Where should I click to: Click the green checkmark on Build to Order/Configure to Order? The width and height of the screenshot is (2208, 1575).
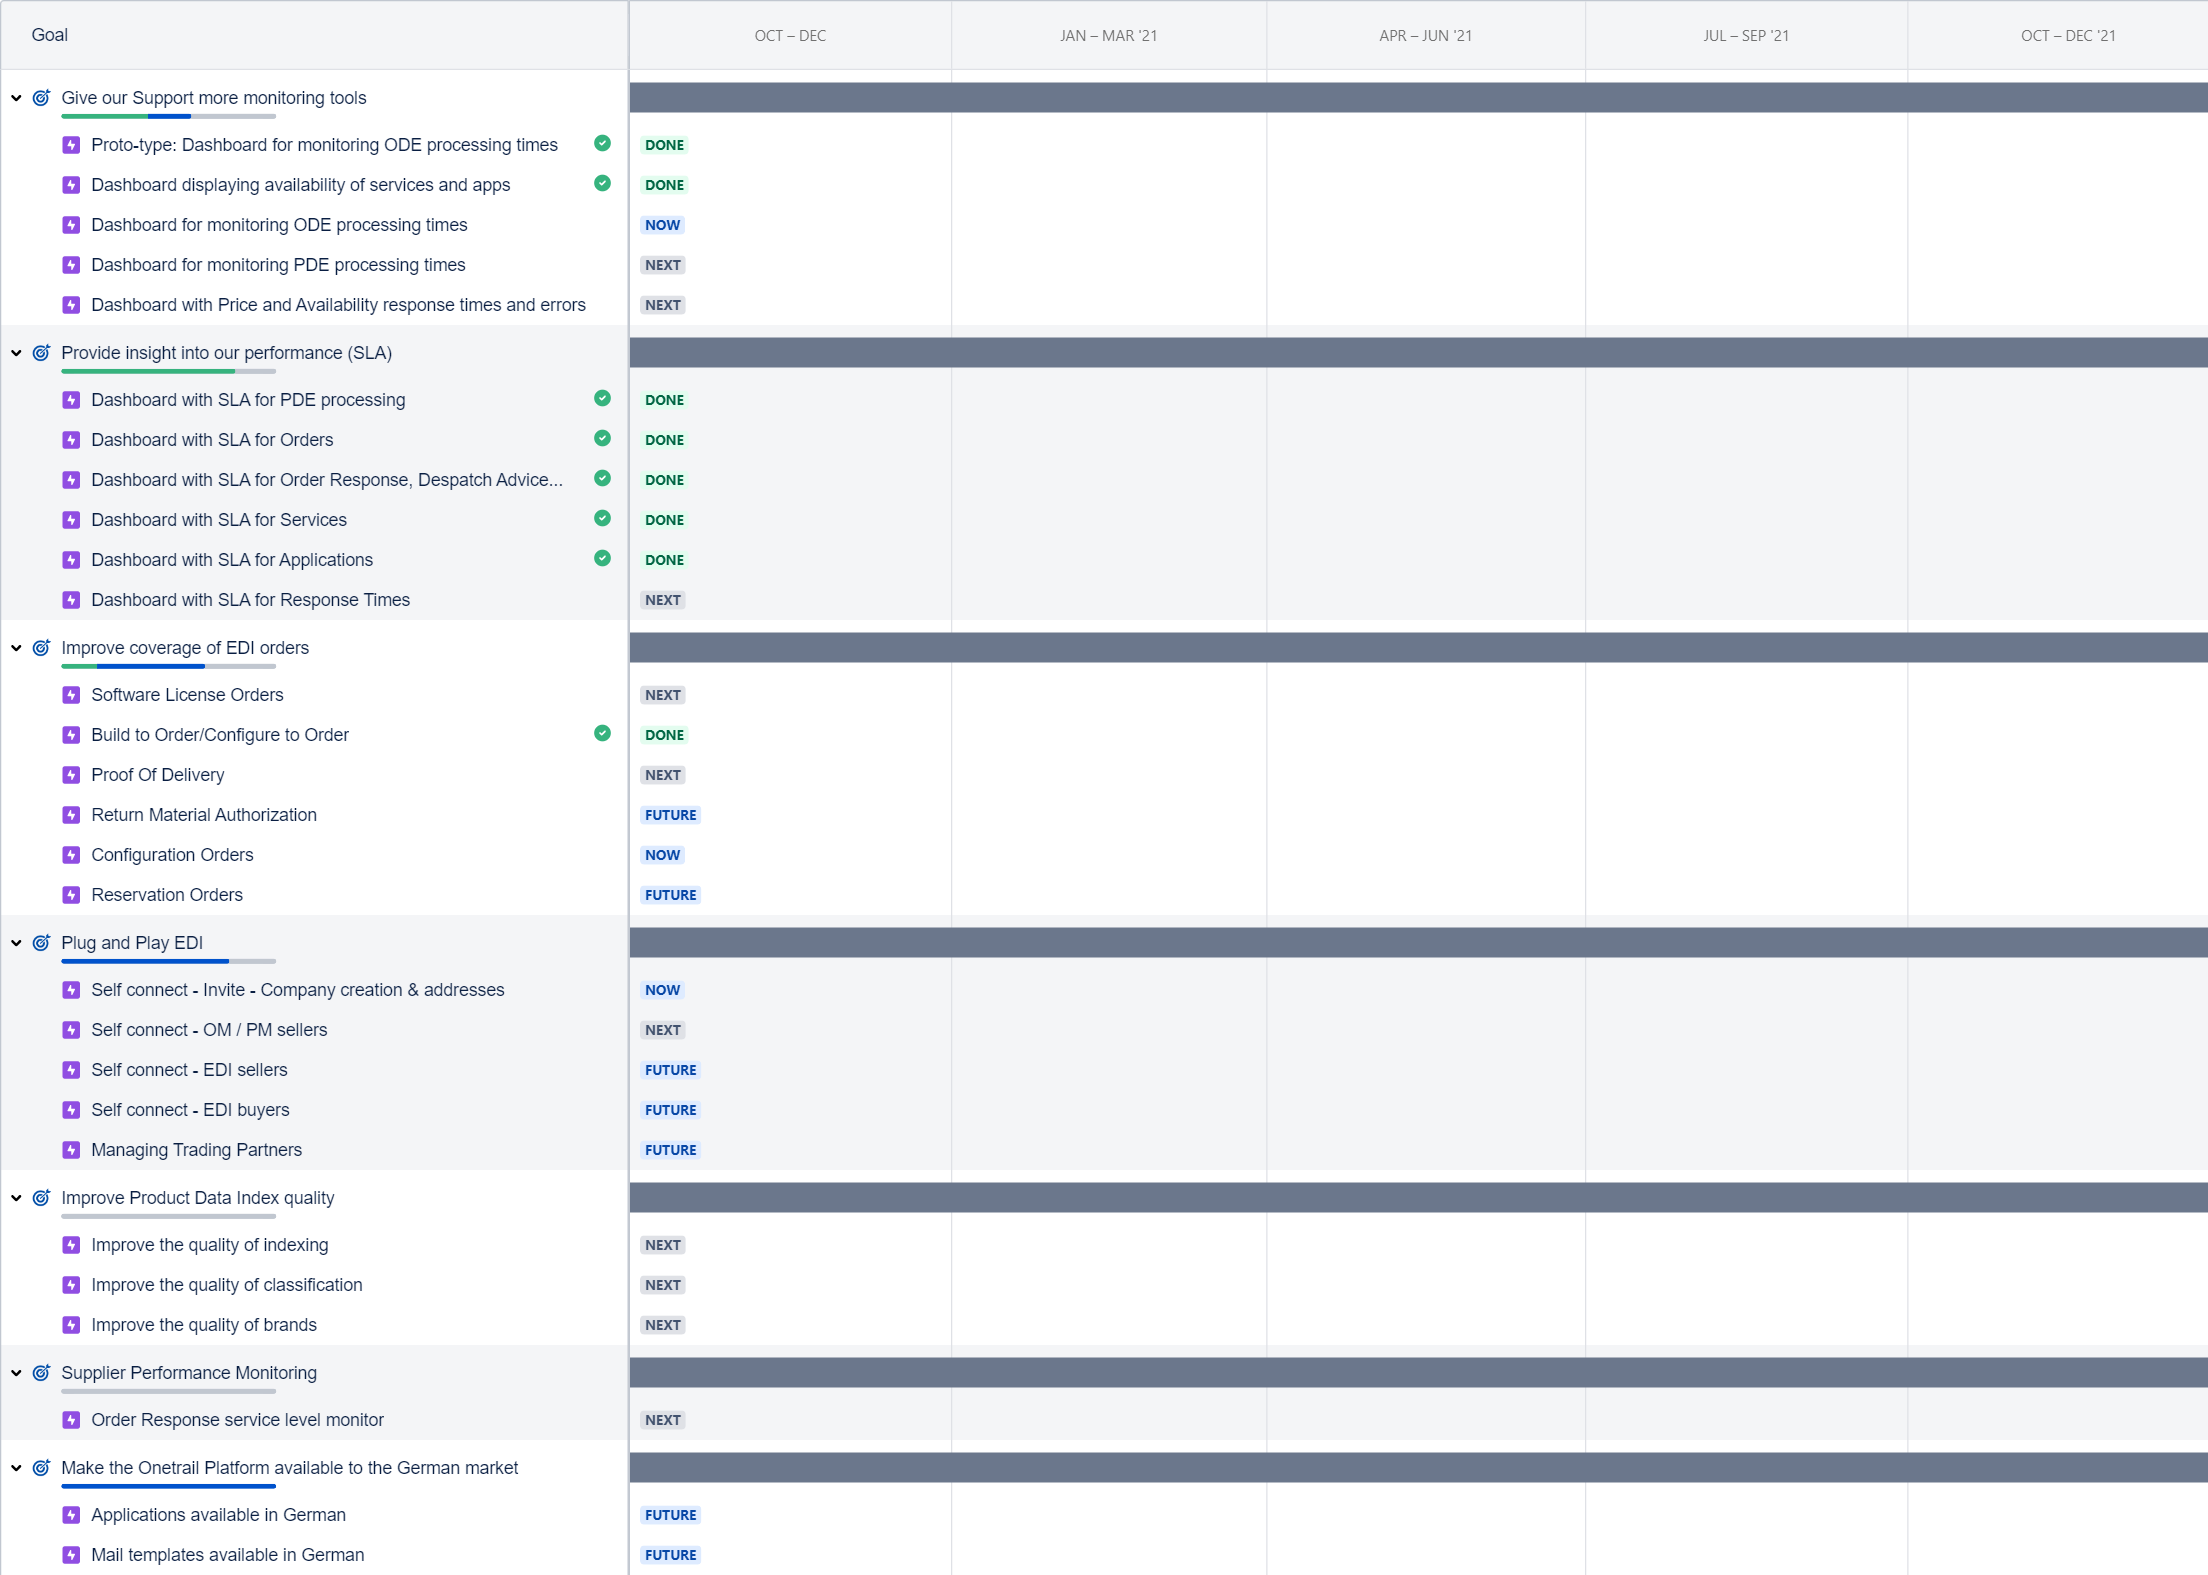tap(602, 733)
